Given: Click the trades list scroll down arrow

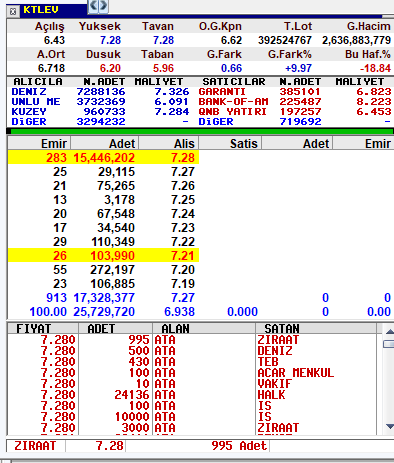Looking at the screenshot, I should [x=389, y=426].
